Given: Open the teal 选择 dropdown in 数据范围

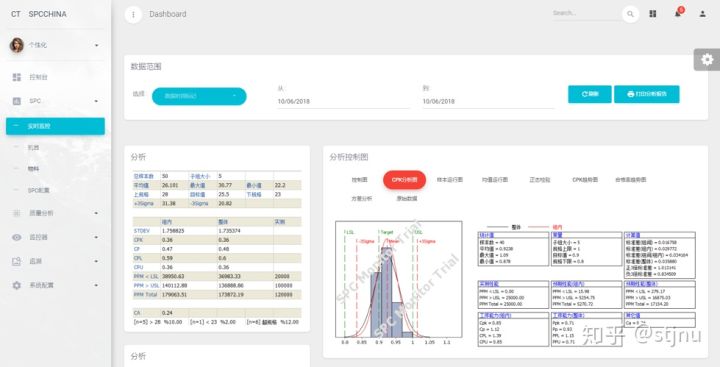Looking at the screenshot, I should pos(199,96).
